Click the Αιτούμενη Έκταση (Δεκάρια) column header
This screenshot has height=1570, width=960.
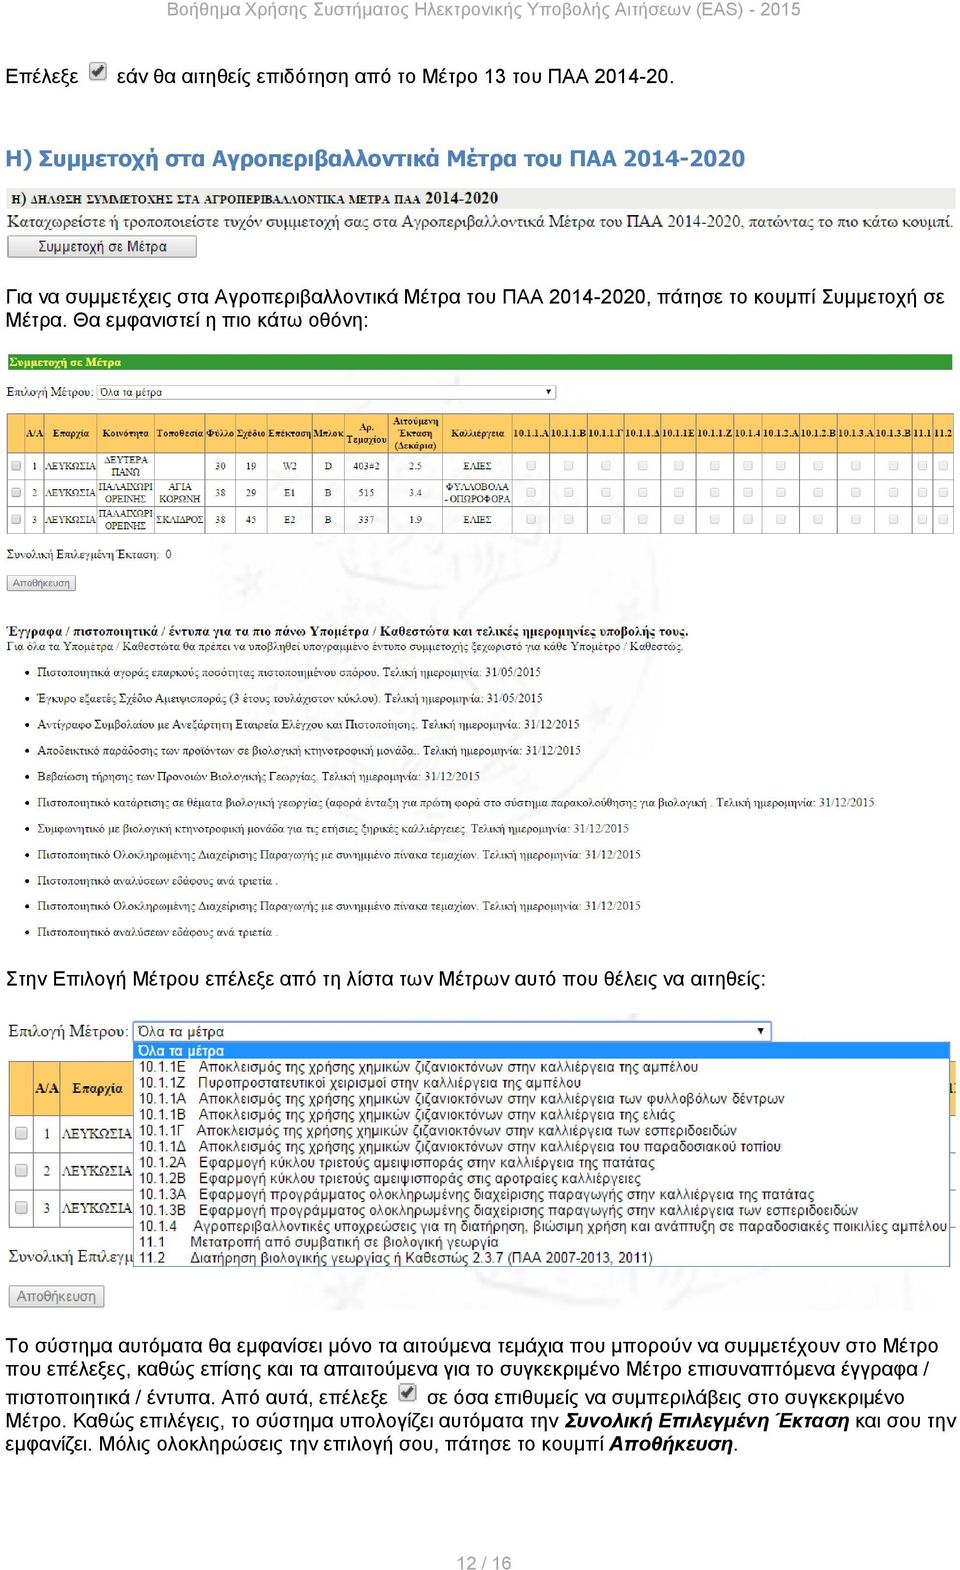pyautogui.click(x=416, y=433)
